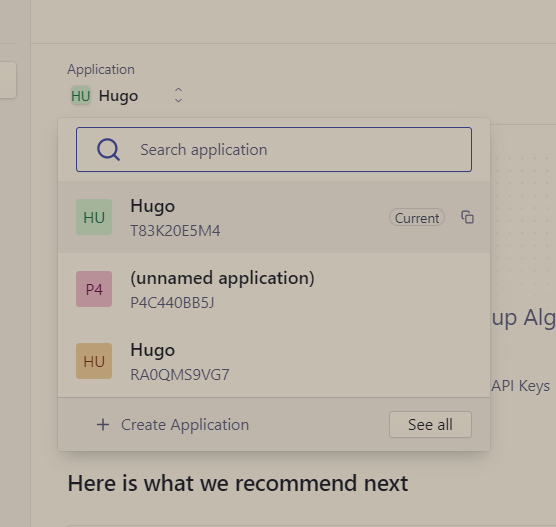The image size is (556, 527).
Task: Click the Here is what we recommend next heading
Action: tap(238, 483)
